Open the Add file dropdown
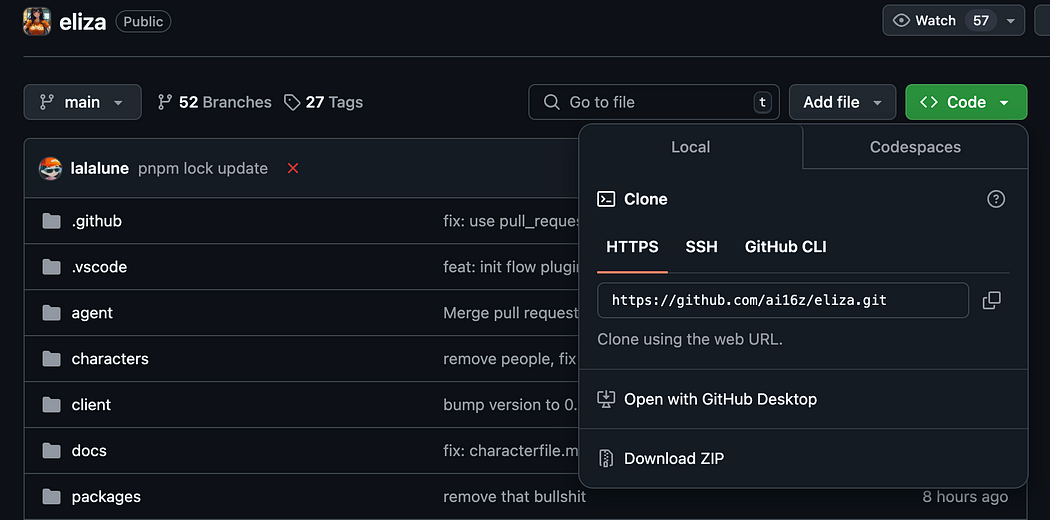The image size is (1050, 520). coord(842,102)
